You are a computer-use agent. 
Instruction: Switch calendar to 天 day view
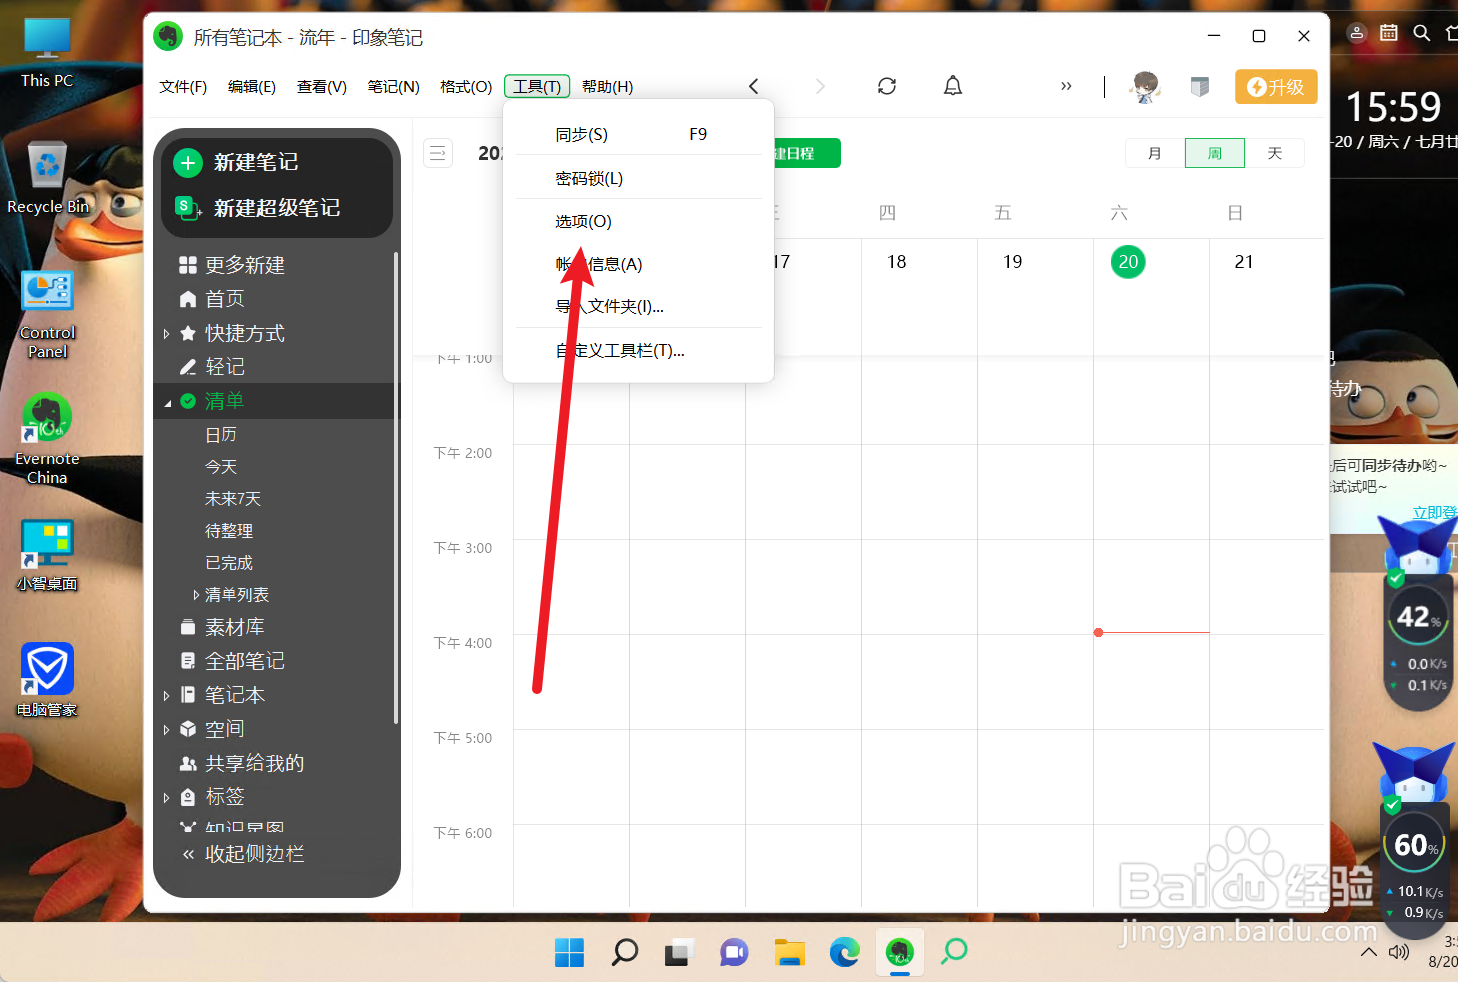1275,153
